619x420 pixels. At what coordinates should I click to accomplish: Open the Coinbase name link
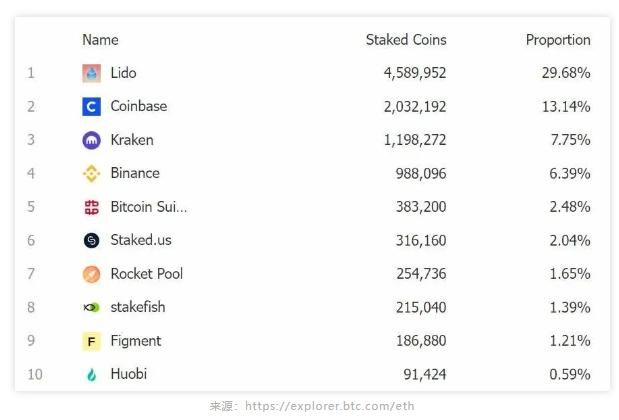(139, 106)
